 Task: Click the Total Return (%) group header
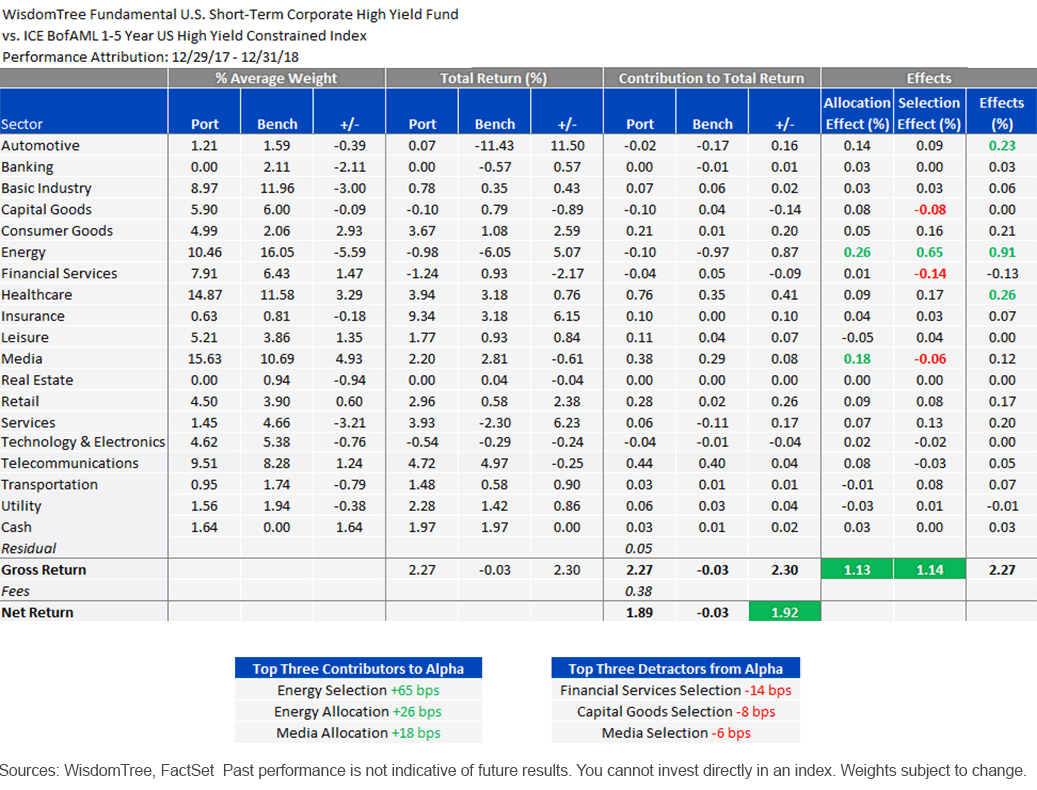click(x=493, y=78)
